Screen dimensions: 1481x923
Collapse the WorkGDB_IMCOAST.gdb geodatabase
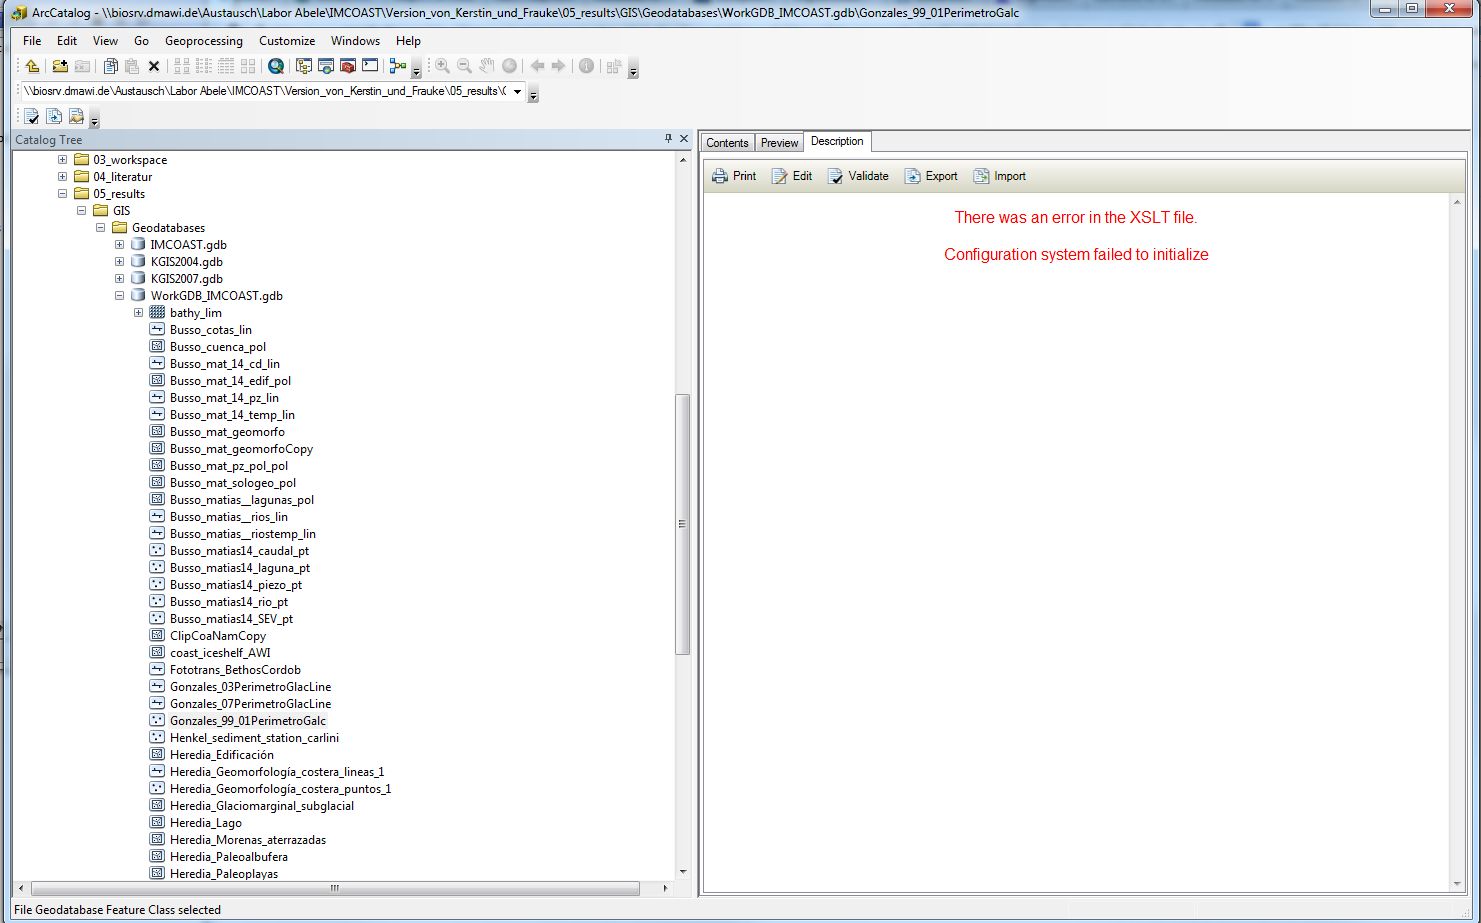(x=119, y=296)
